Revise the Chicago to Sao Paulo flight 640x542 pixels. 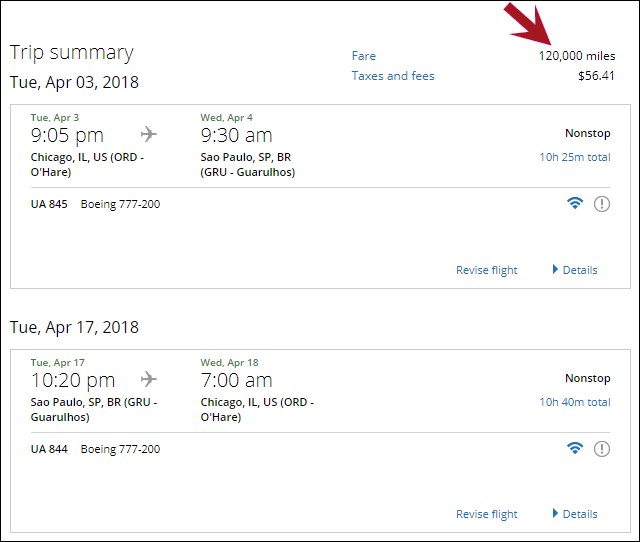487,270
